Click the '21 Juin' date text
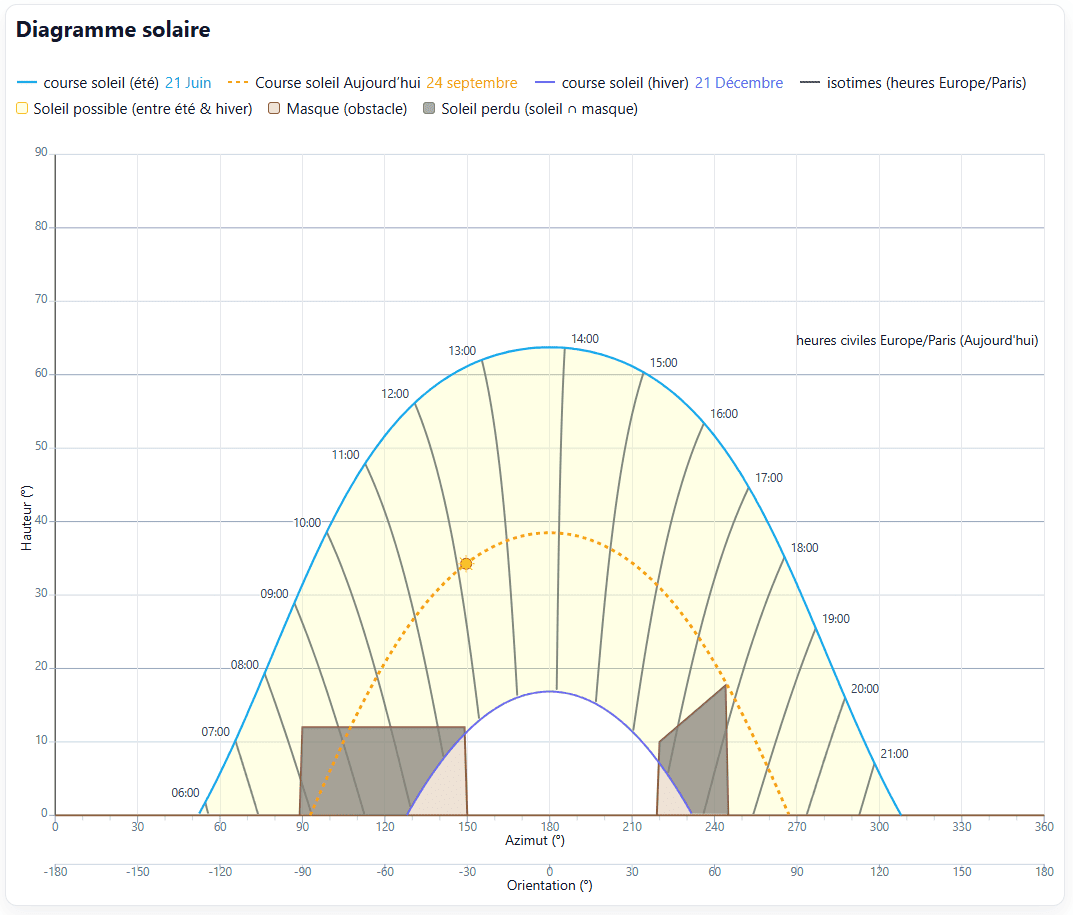 (x=188, y=83)
